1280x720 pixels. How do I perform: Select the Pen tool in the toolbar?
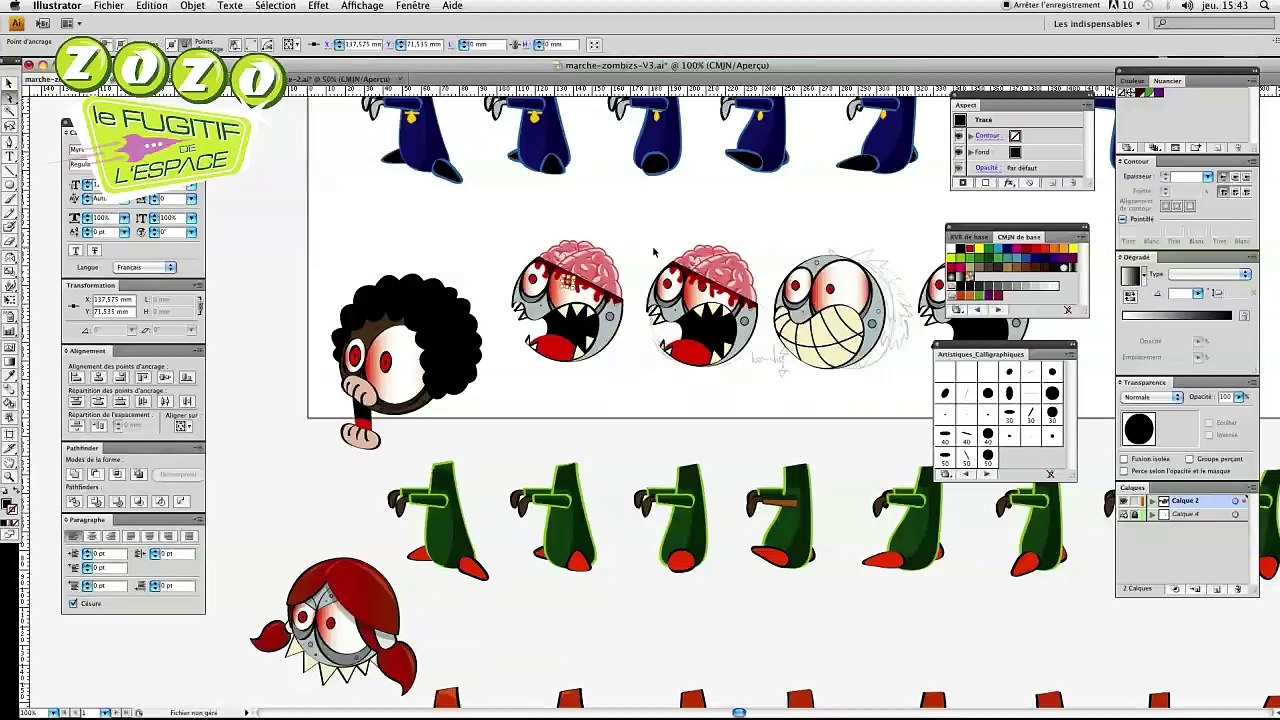[9, 142]
